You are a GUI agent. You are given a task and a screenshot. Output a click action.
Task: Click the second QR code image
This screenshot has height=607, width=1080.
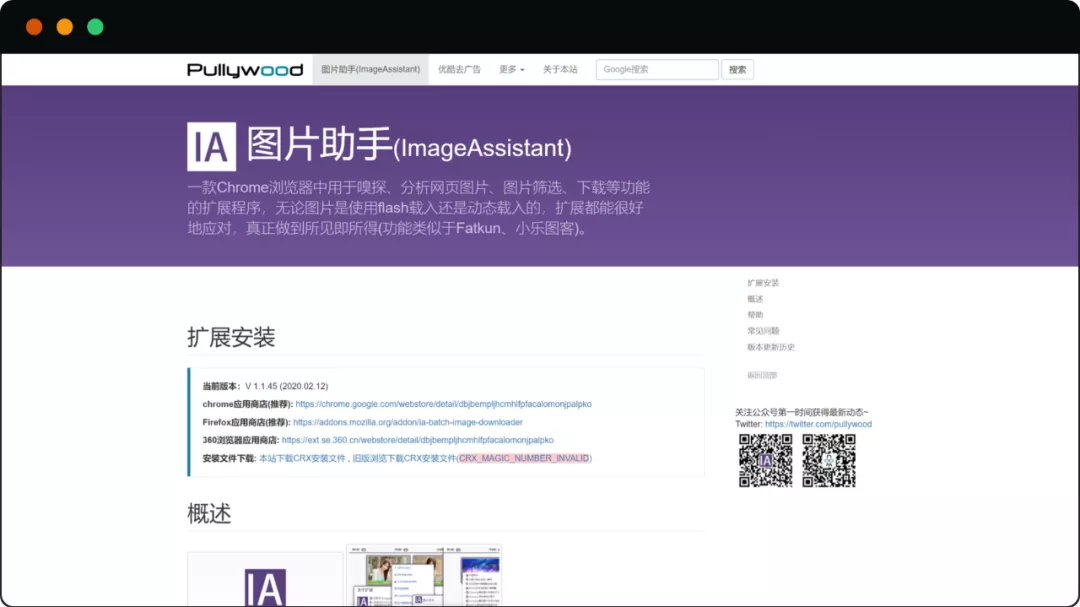click(828, 460)
